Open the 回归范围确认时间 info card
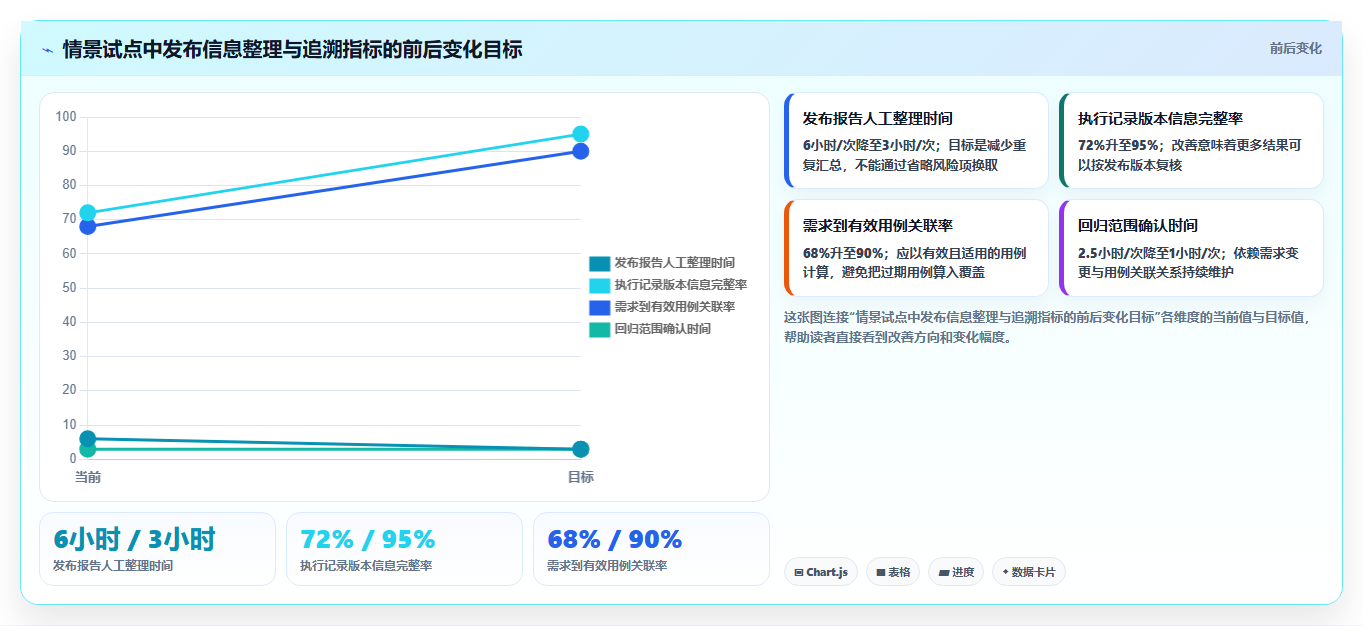Viewport: 1363px width, 626px height. click(1191, 248)
